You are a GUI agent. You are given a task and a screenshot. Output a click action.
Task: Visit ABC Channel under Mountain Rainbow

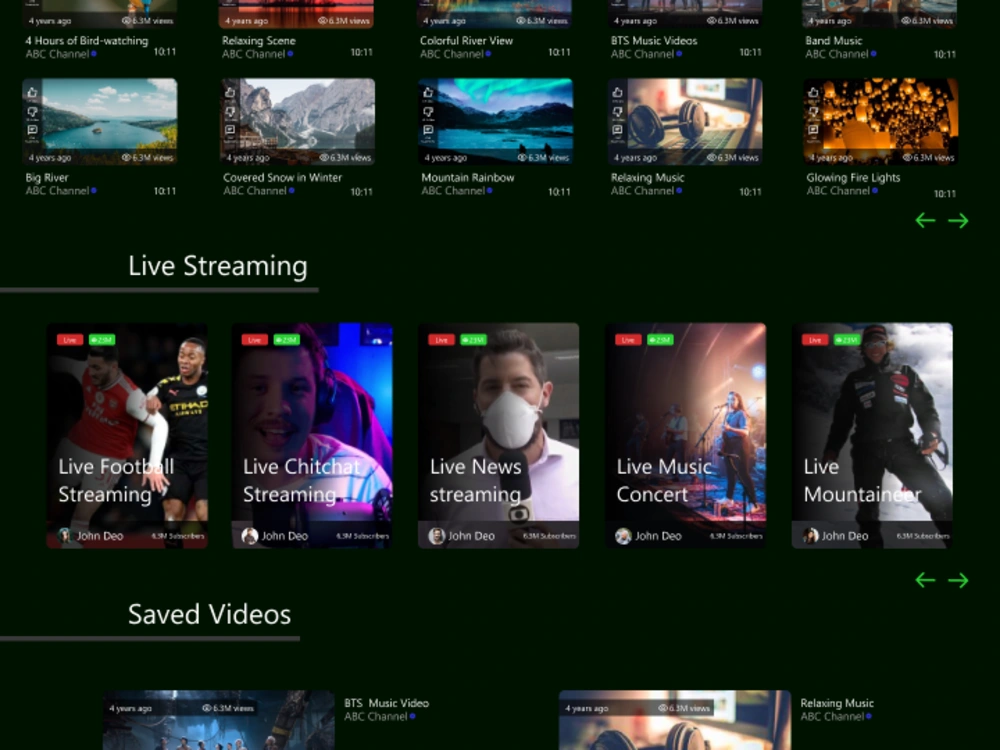[x=453, y=191]
